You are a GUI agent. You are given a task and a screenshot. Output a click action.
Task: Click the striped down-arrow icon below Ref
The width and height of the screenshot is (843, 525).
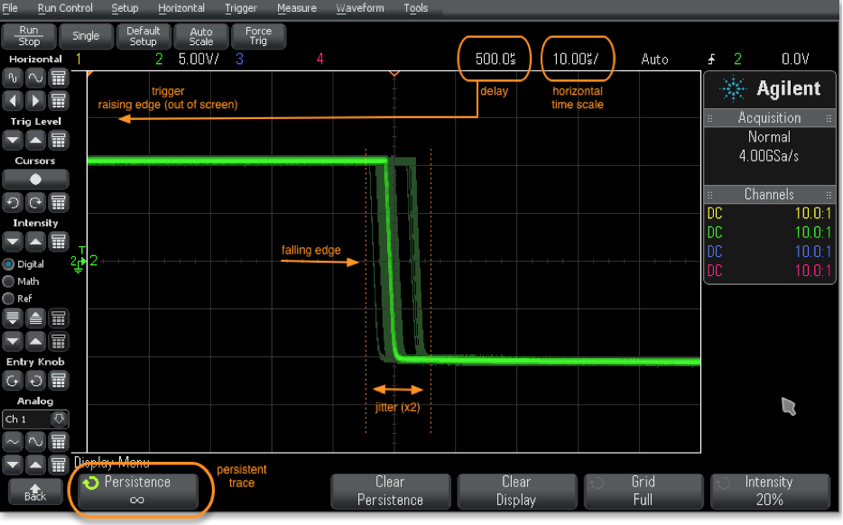point(12,319)
